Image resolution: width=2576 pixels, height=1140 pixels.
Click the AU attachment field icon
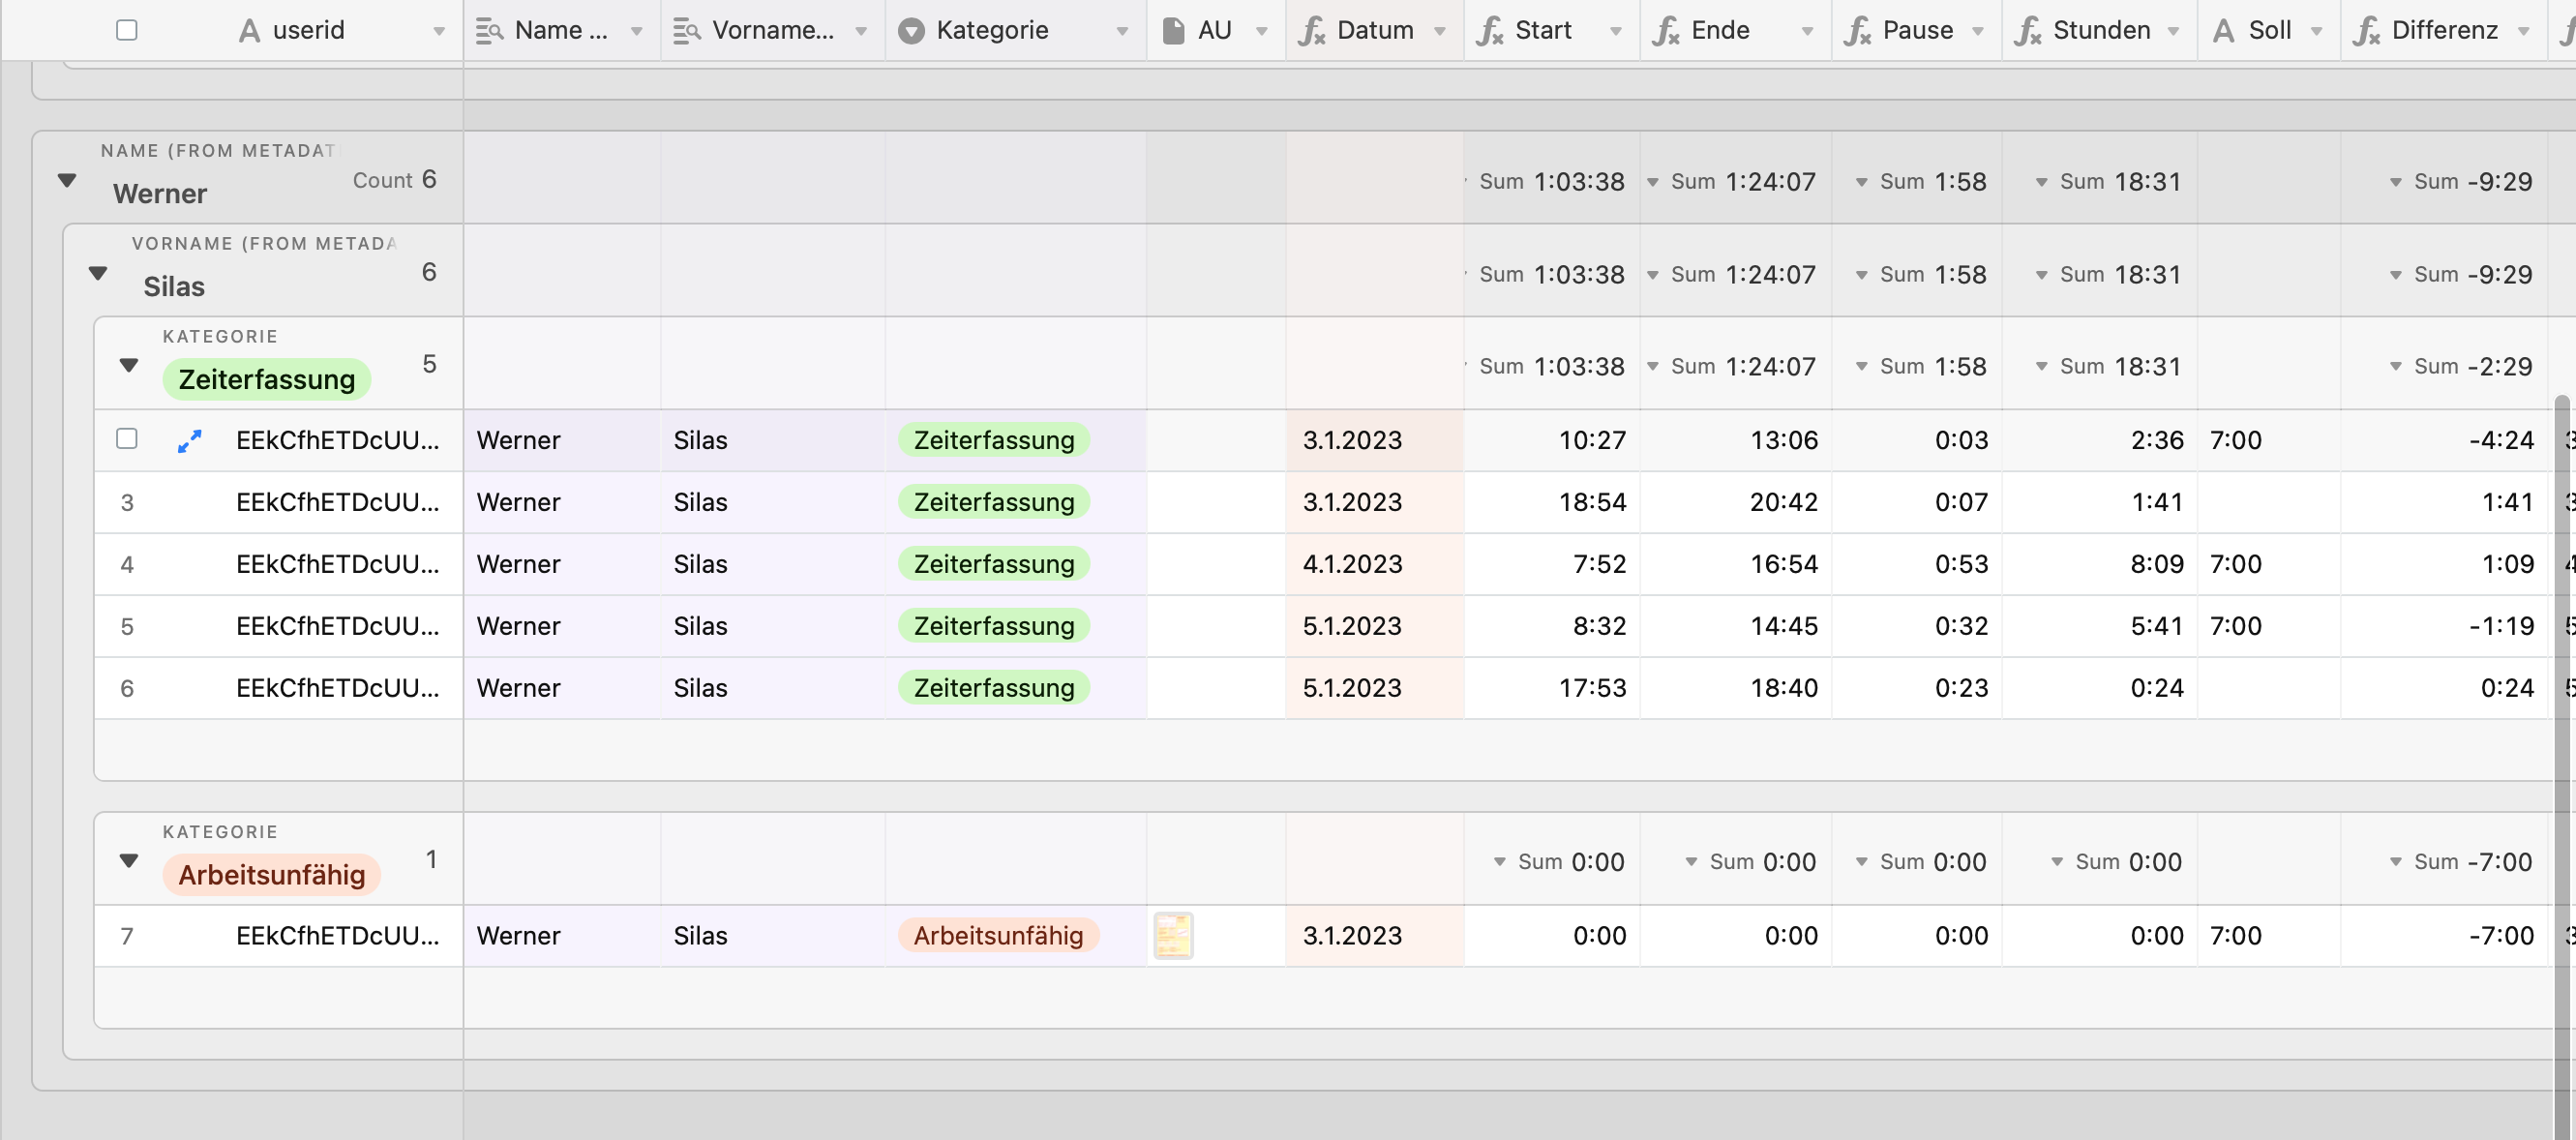coord(1174,31)
